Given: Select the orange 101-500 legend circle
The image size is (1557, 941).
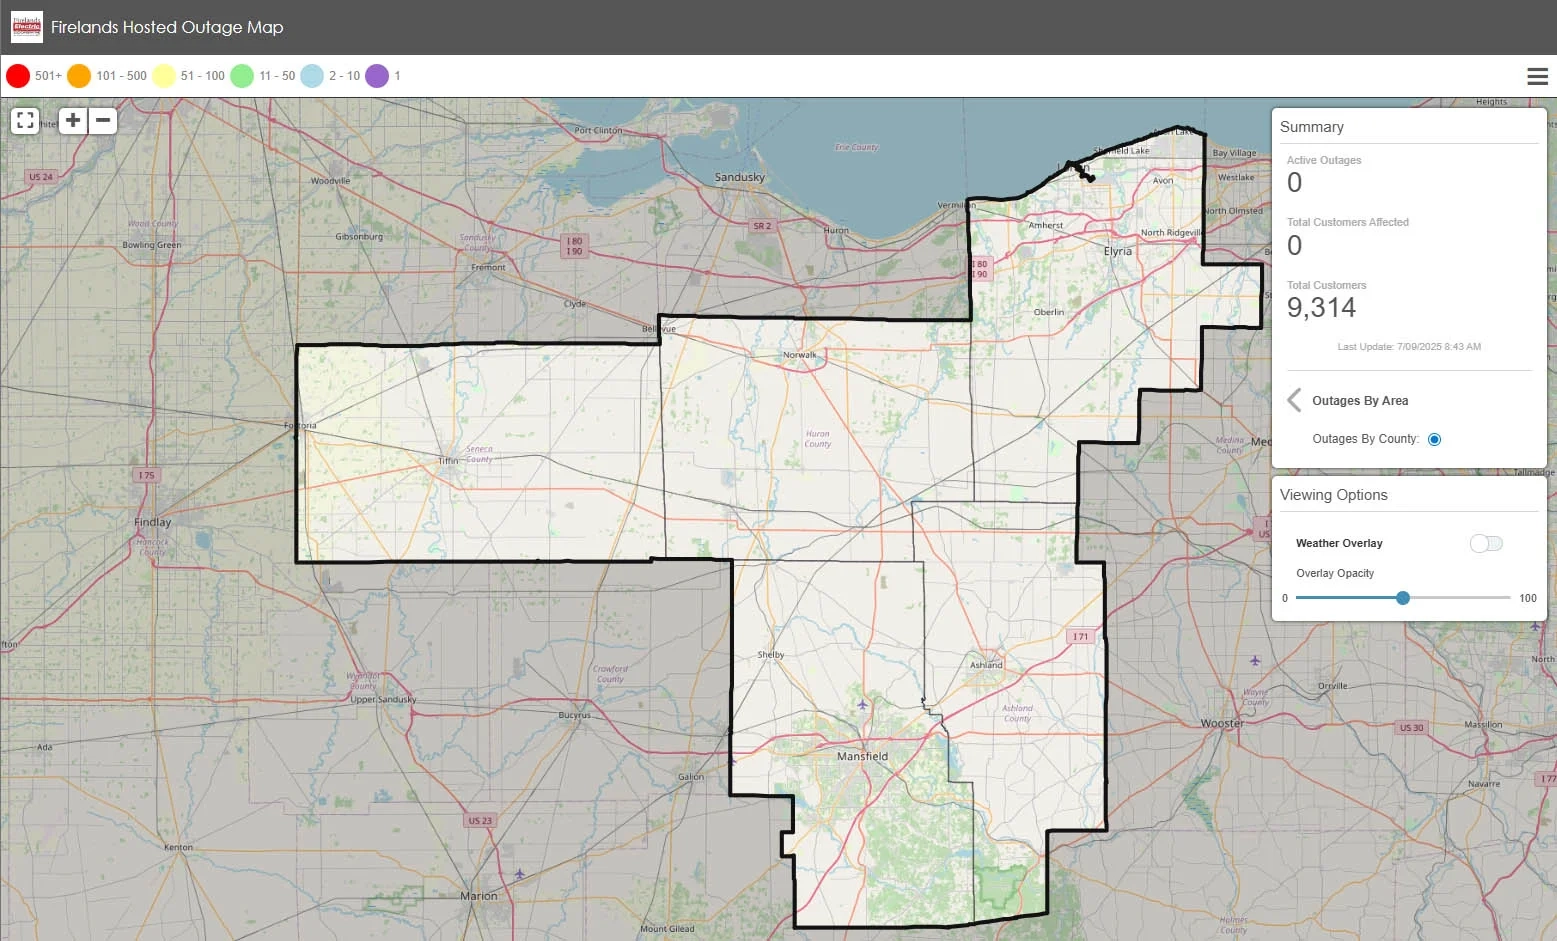Looking at the screenshot, I should click(80, 75).
